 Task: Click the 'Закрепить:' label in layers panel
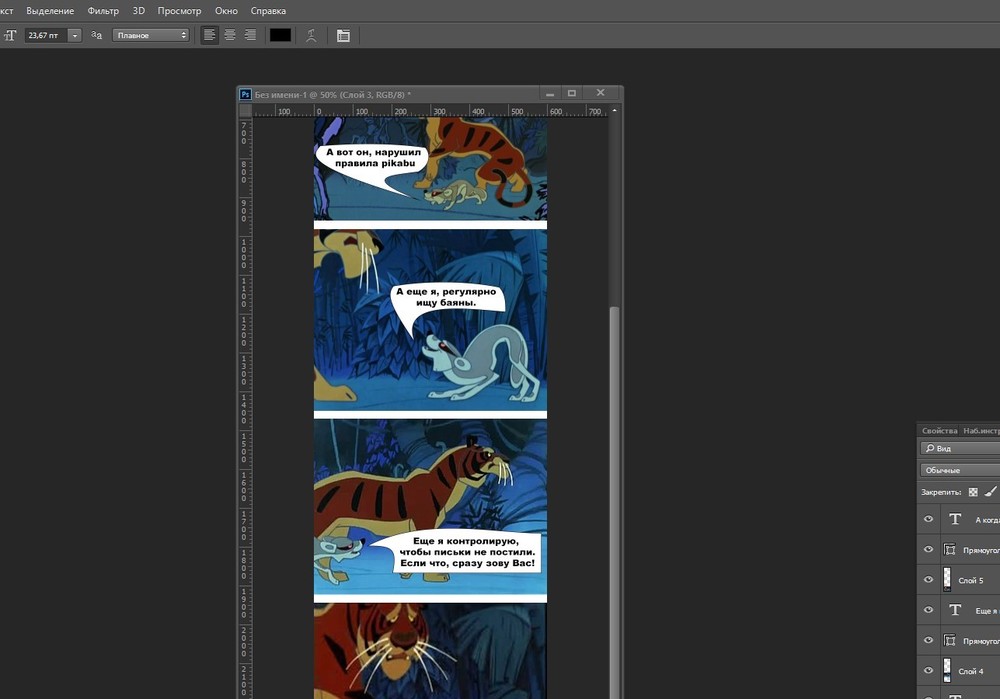(941, 492)
